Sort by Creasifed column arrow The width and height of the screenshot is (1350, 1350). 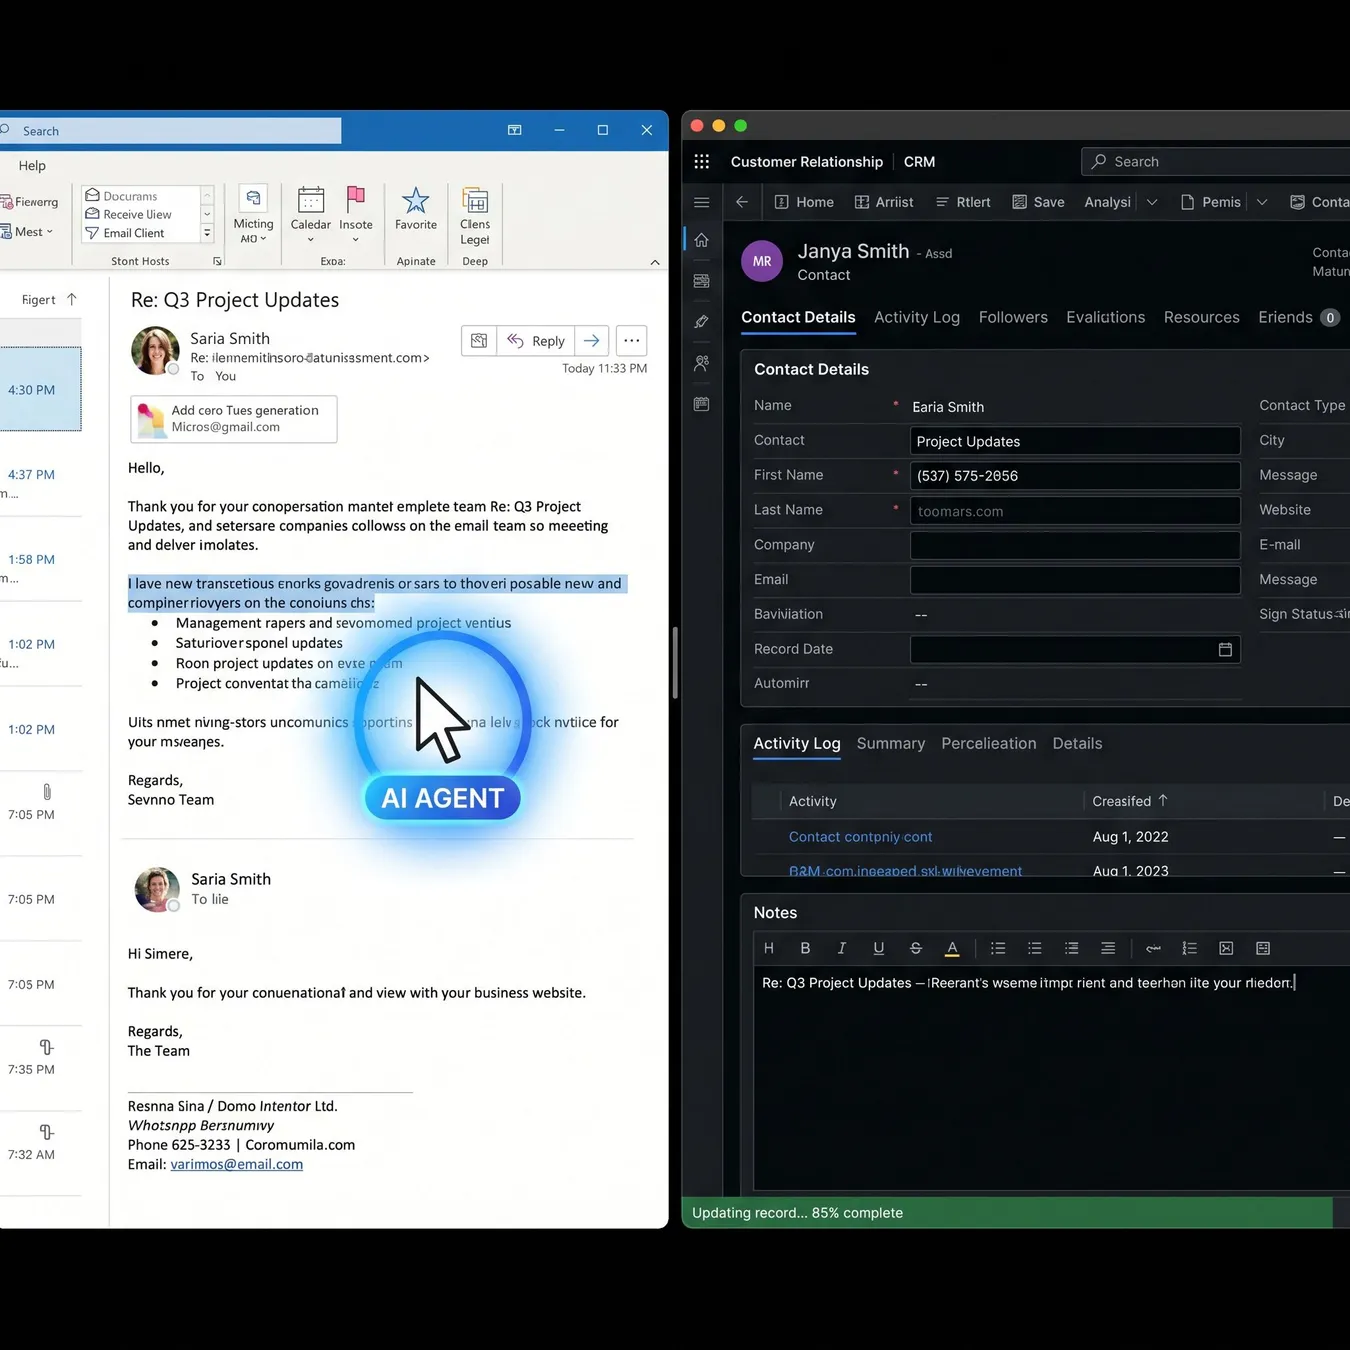point(1162,801)
